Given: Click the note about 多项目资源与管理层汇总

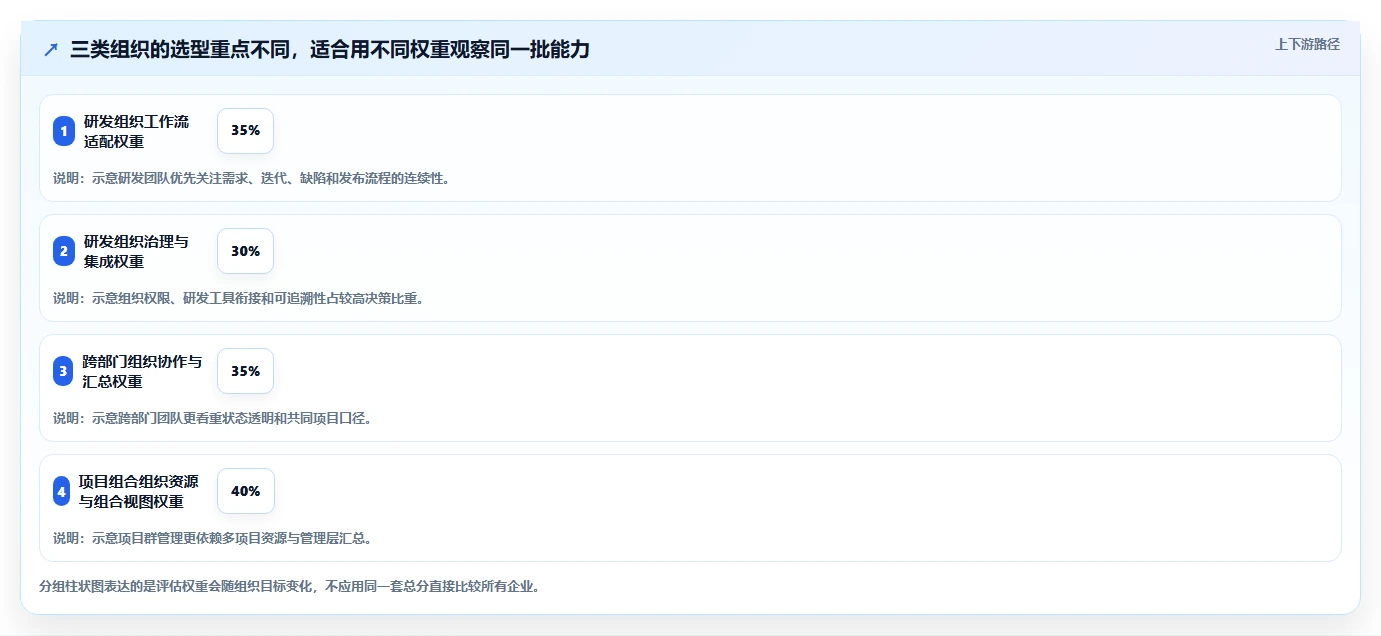Looking at the screenshot, I should [x=212, y=538].
